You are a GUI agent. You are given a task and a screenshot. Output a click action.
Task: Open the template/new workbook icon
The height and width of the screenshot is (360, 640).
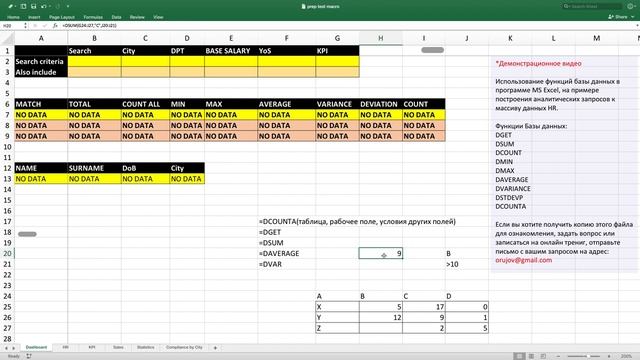click(23, 7)
